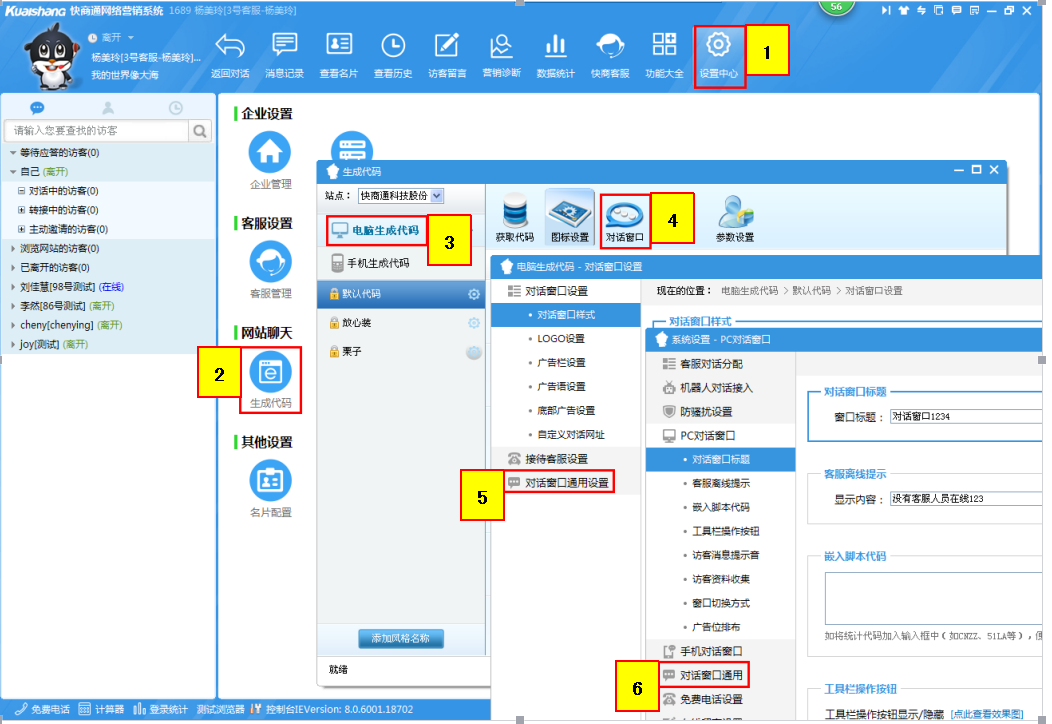Open 对话窗口 chat bubble icon
The height and width of the screenshot is (724, 1052).
(625, 221)
